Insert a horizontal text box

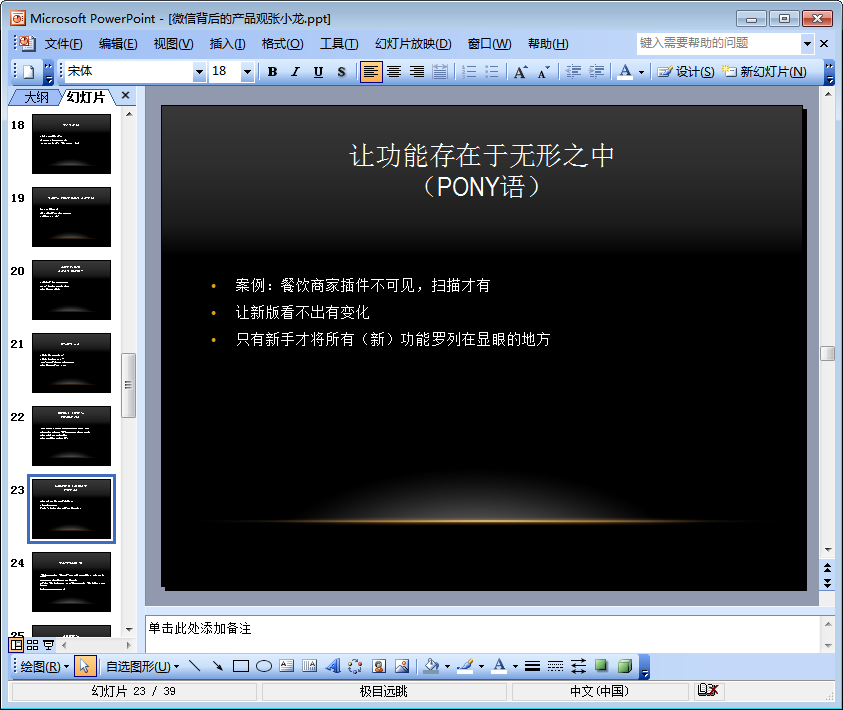point(287,666)
